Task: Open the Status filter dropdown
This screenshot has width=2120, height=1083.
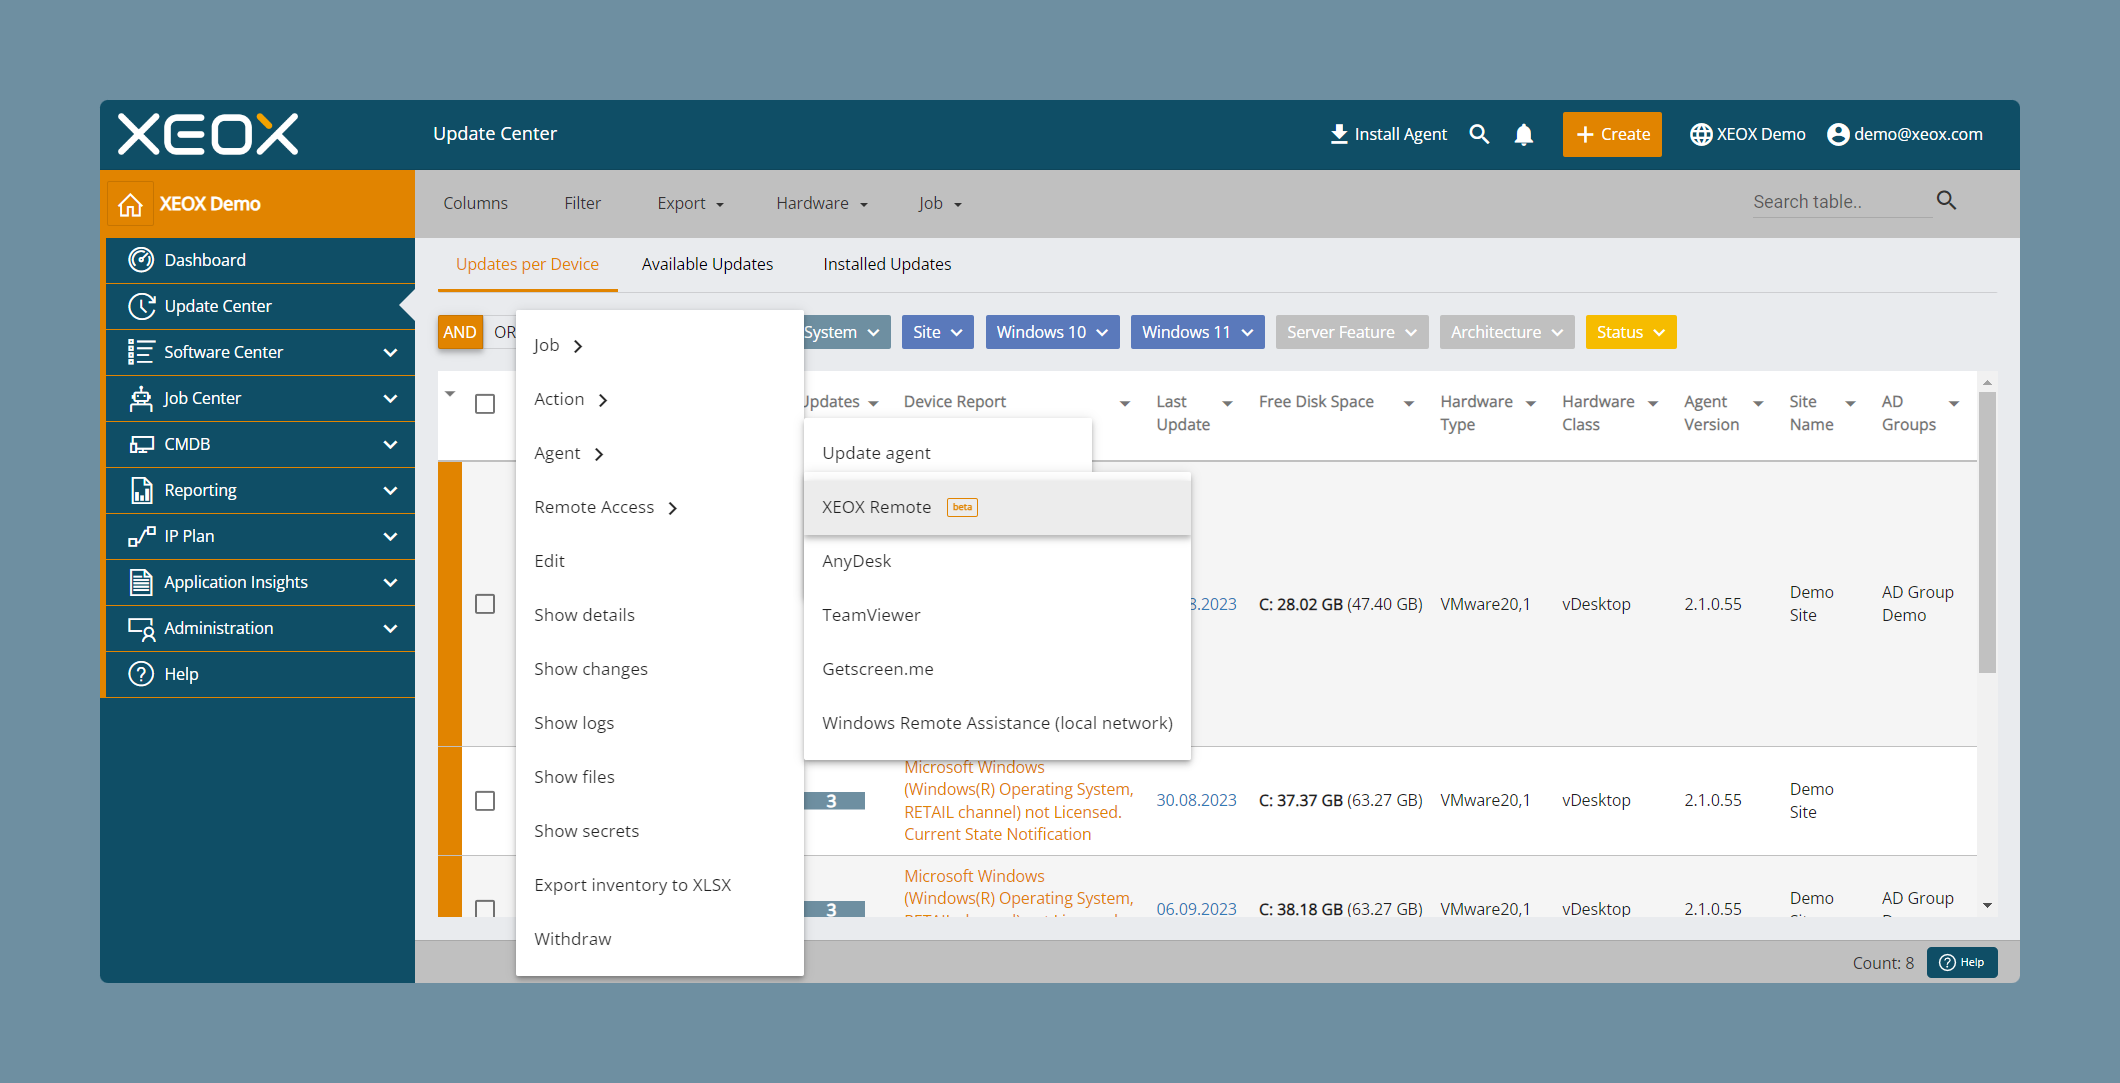Action: point(1630,332)
